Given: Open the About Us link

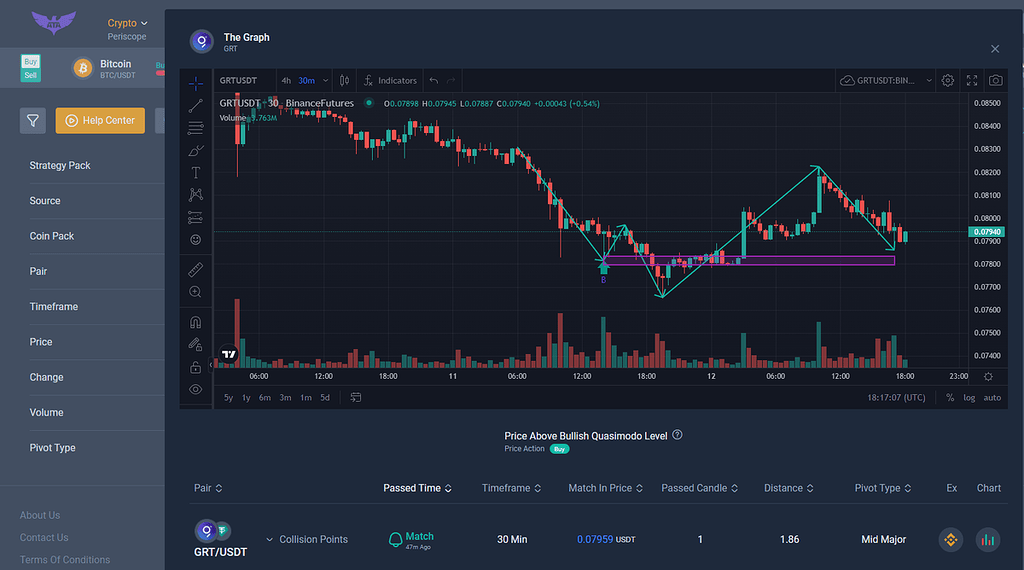Looking at the screenshot, I should (40, 515).
